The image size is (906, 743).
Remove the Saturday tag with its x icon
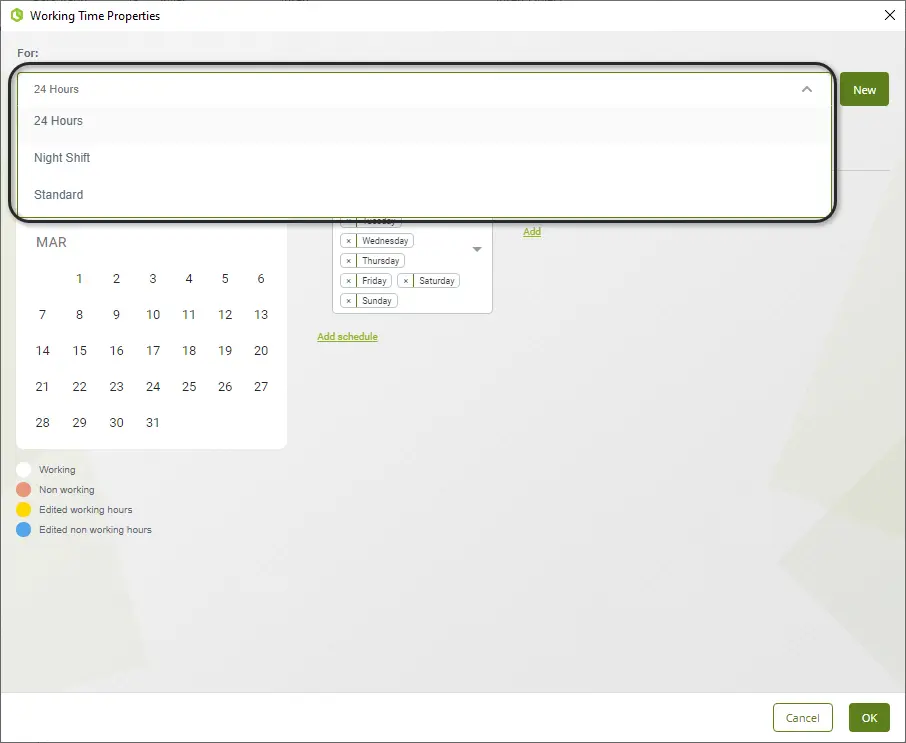coord(406,281)
